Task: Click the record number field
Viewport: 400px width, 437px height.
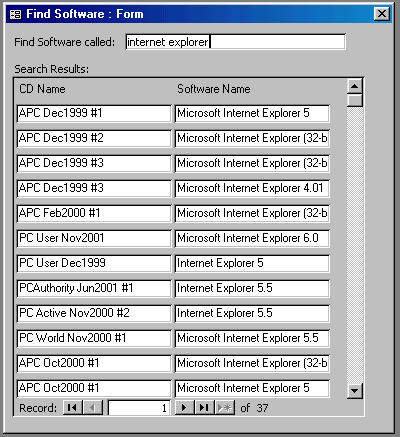Action: (x=139, y=408)
